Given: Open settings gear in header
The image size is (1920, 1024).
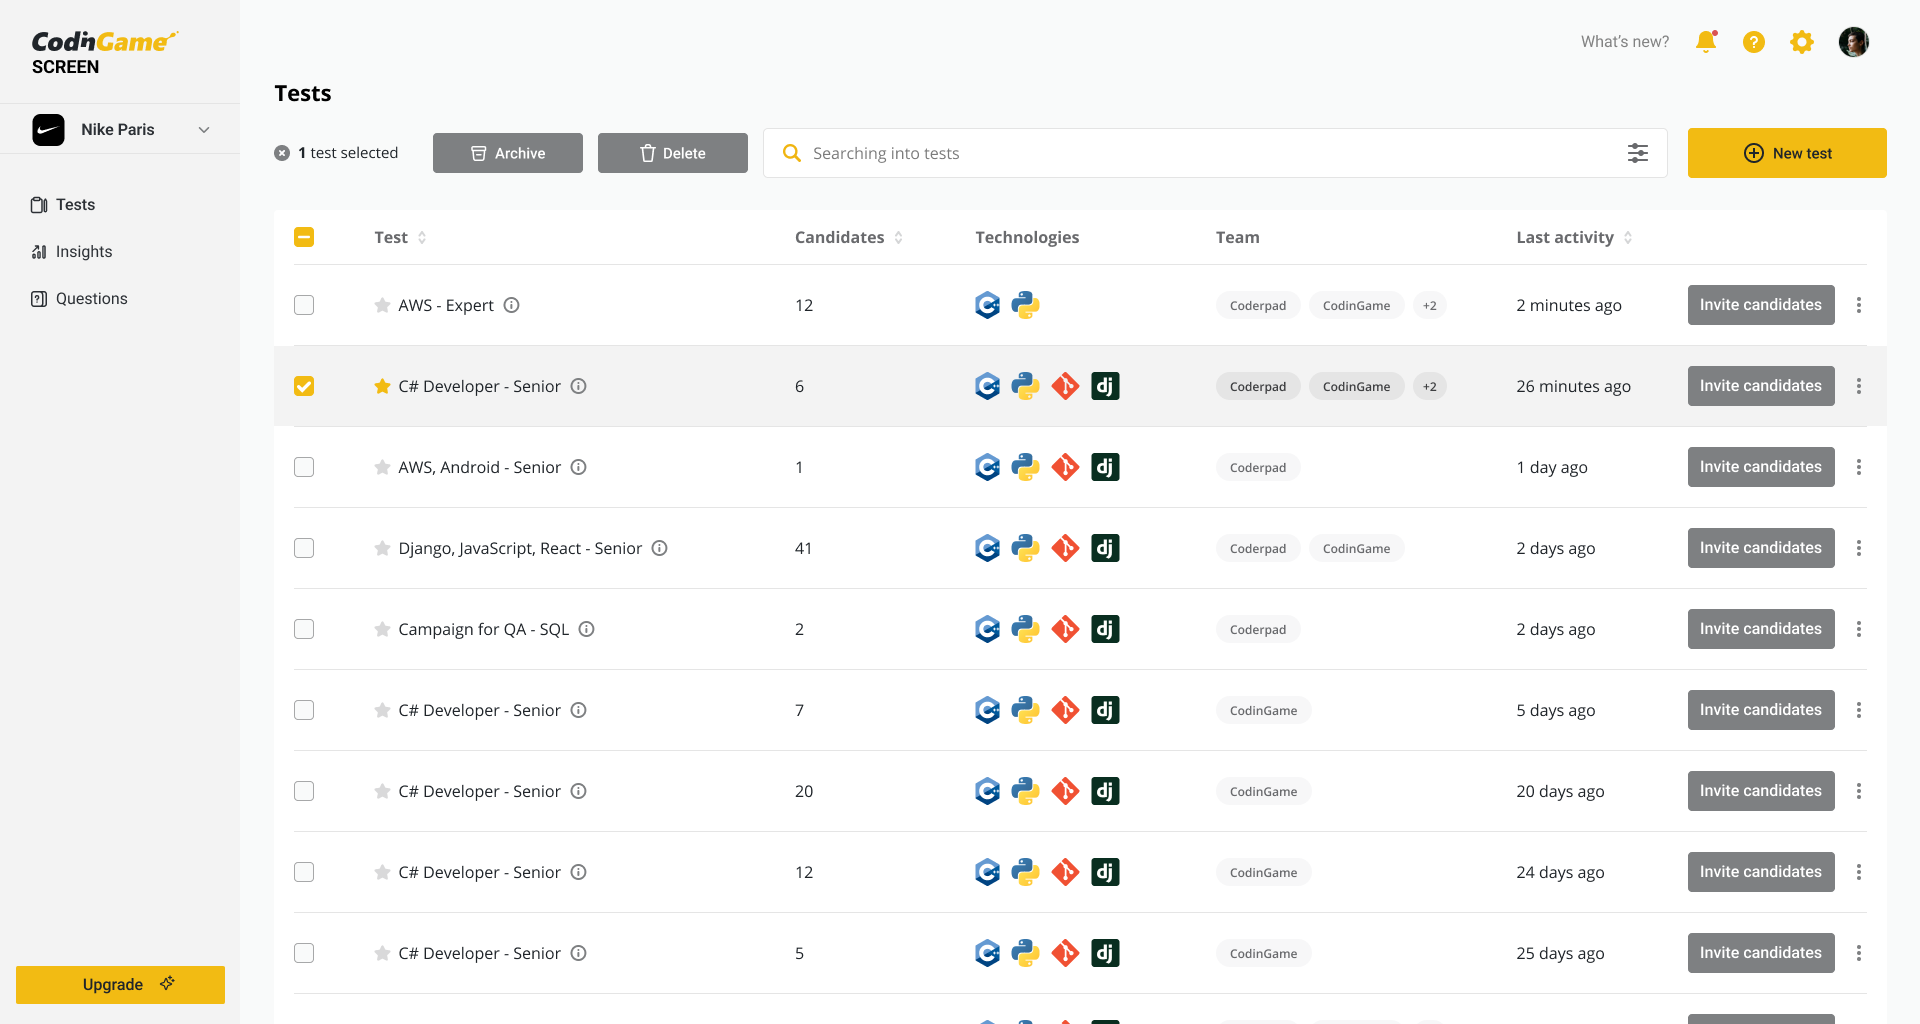Looking at the screenshot, I should coord(1802,42).
